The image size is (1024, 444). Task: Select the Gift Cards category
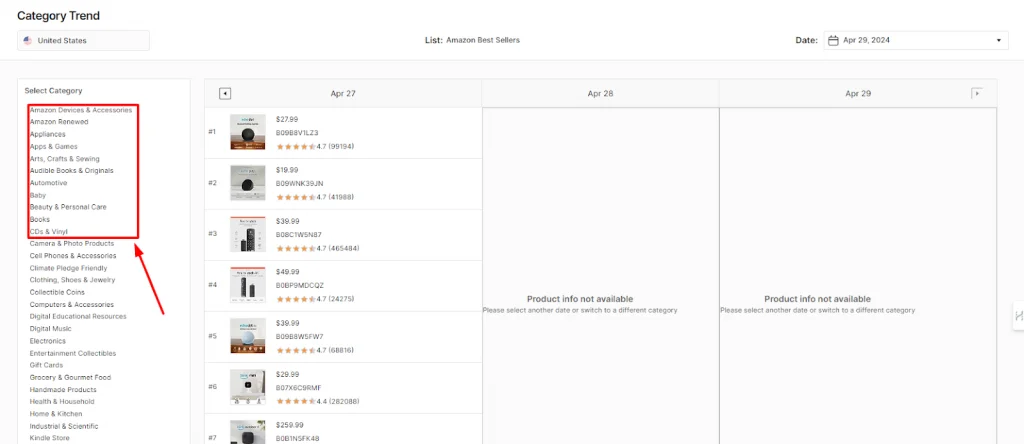(46, 366)
